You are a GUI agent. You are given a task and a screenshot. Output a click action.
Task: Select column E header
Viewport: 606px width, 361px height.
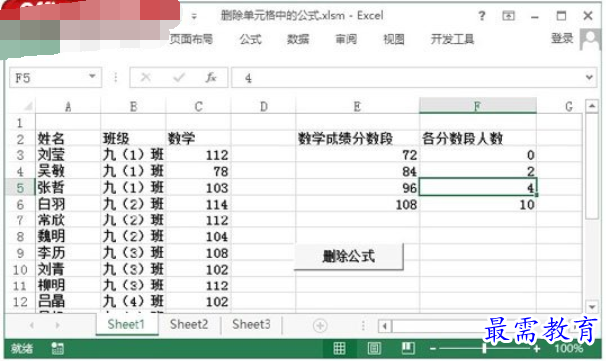[x=357, y=106]
